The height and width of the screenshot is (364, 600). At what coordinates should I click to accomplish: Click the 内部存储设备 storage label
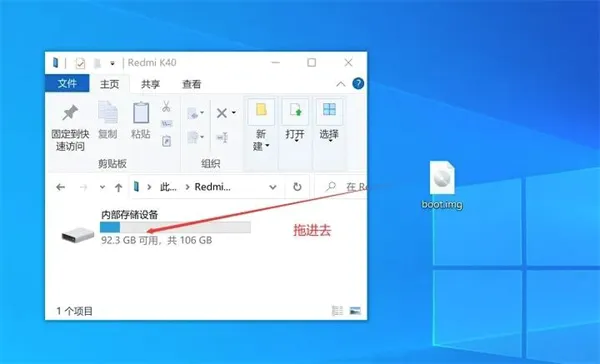[x=130, y=214]
